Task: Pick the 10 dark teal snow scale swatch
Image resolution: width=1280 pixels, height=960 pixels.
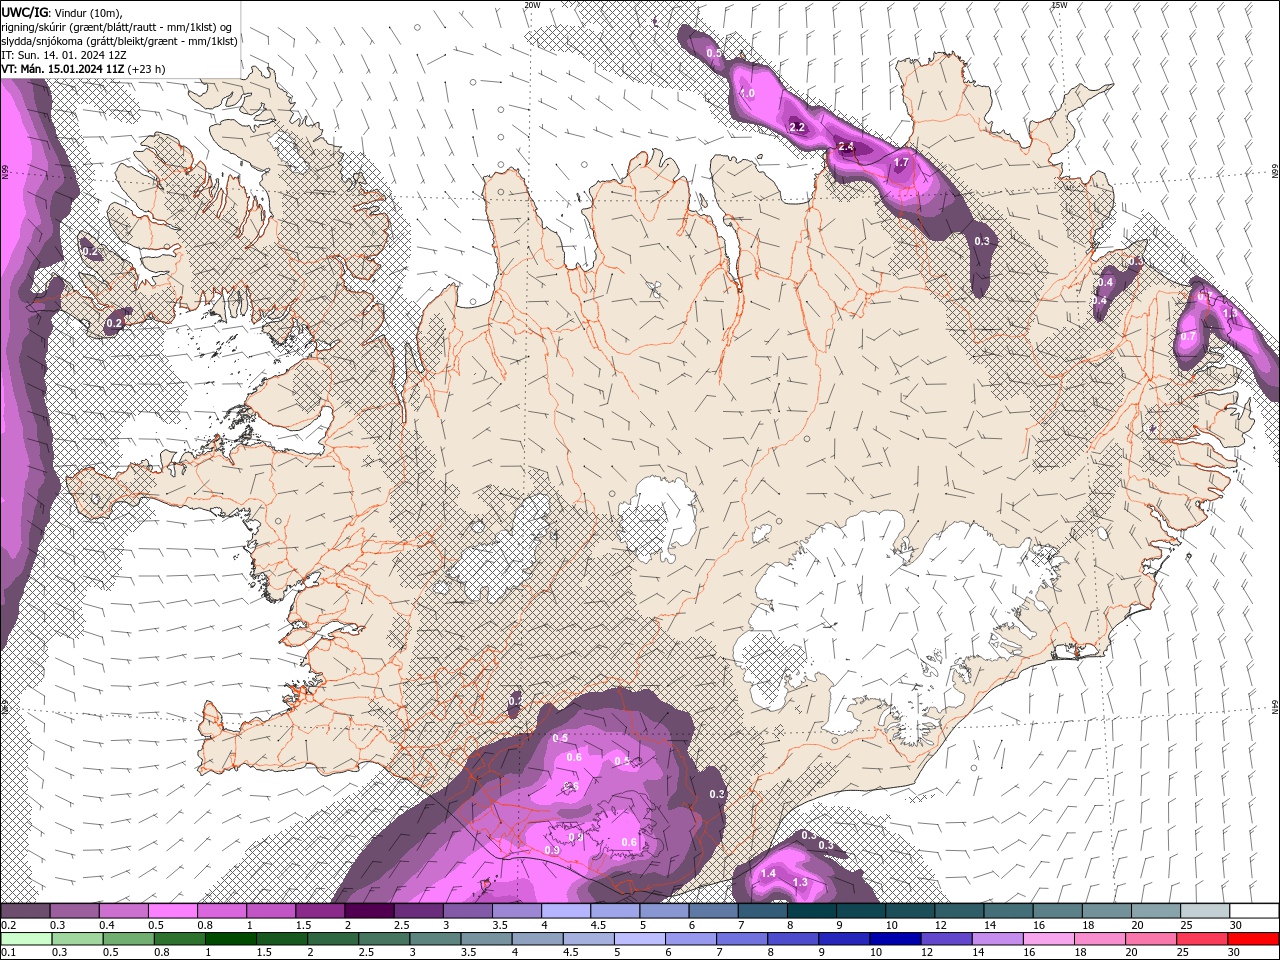Action: 910,911
